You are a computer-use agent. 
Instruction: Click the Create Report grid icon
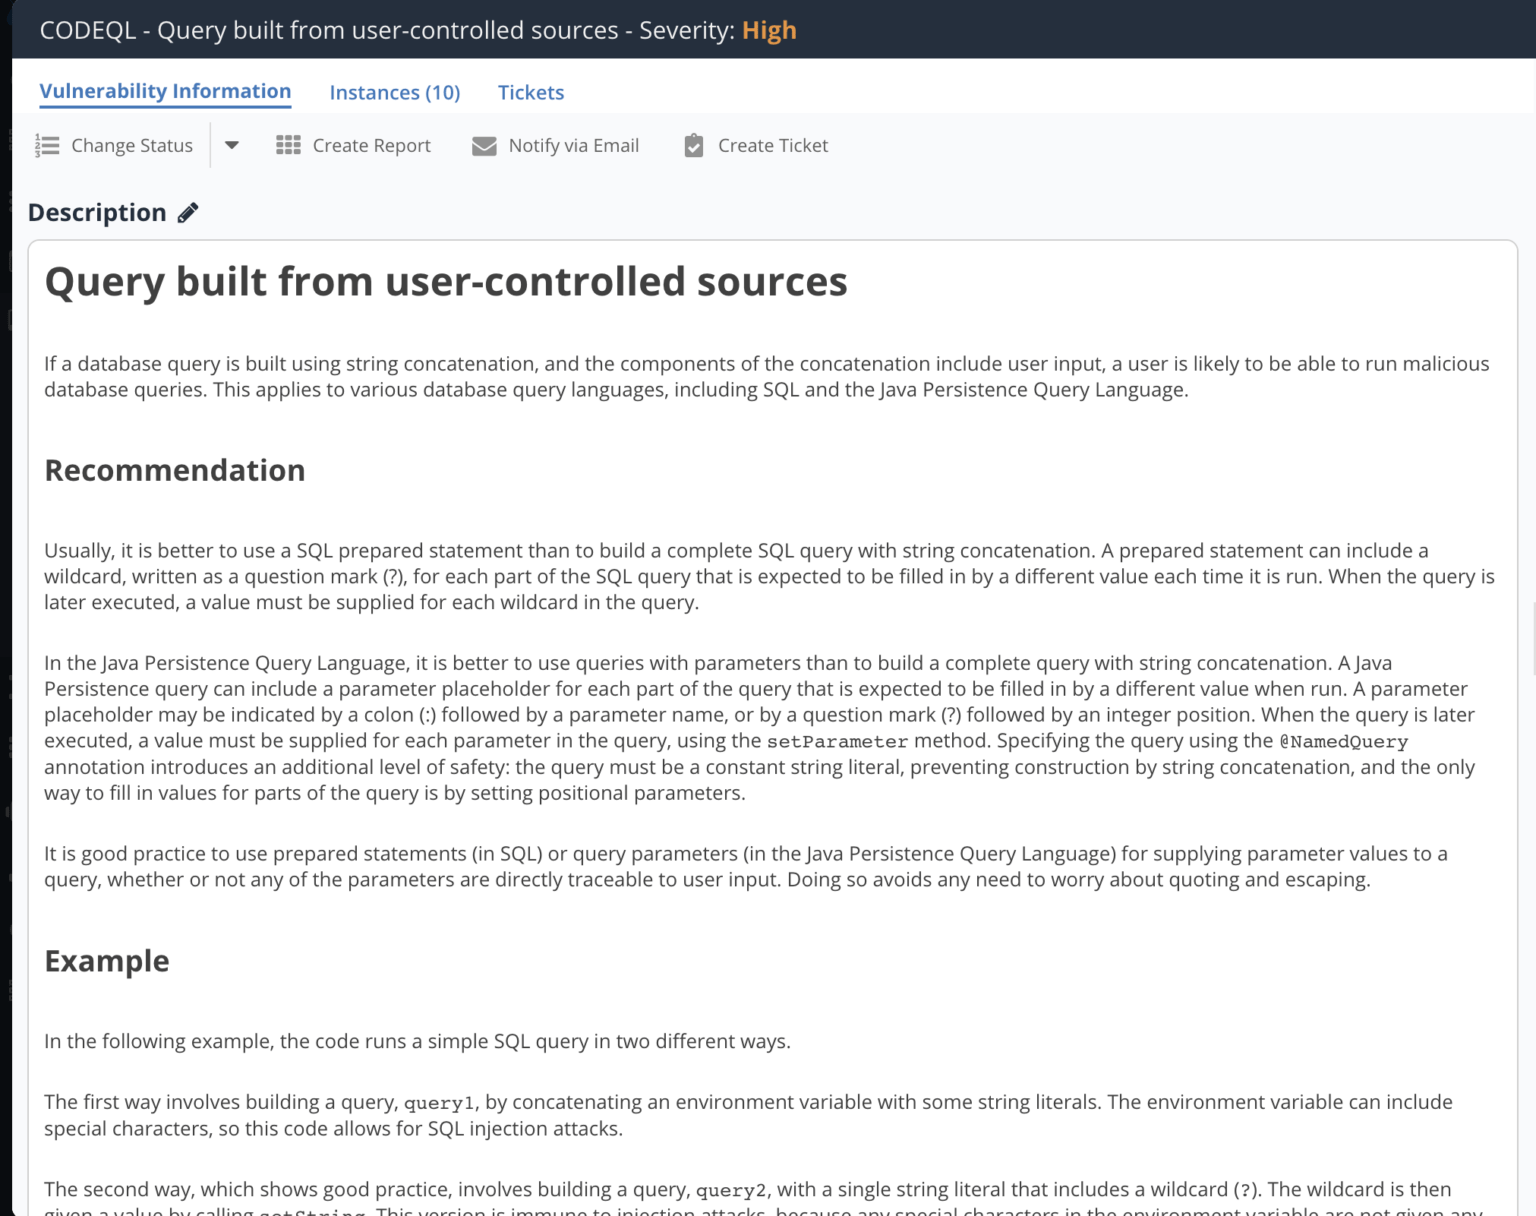pos(287,145)
